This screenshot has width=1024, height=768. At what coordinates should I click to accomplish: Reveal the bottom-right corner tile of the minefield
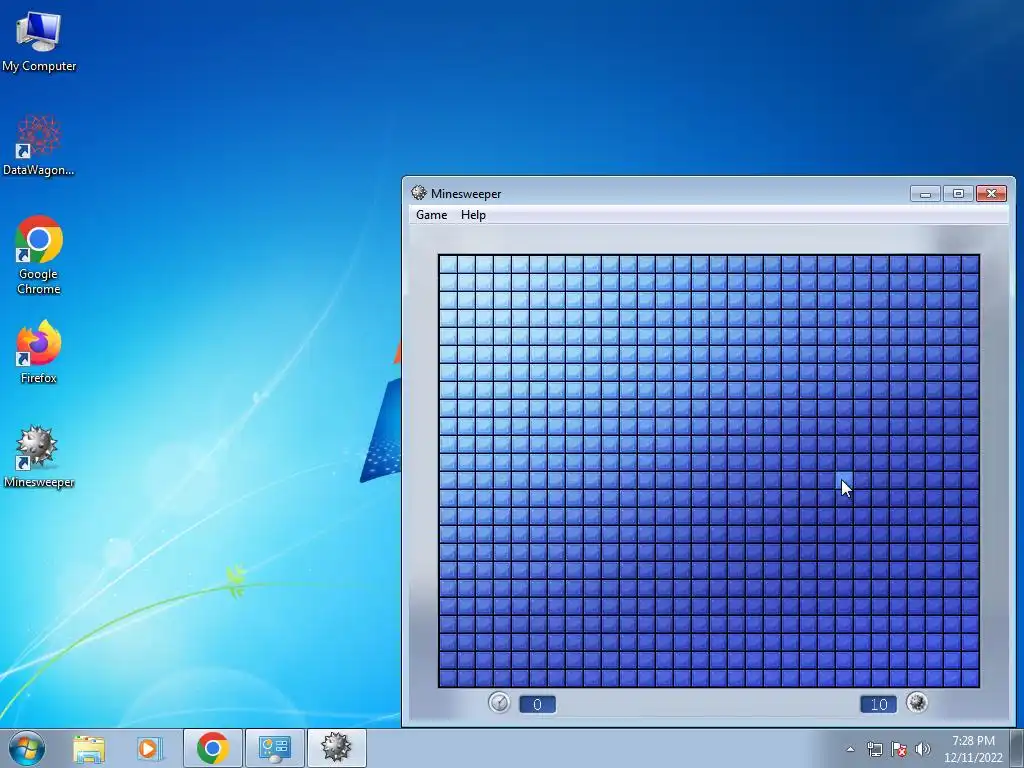[970, 677]
